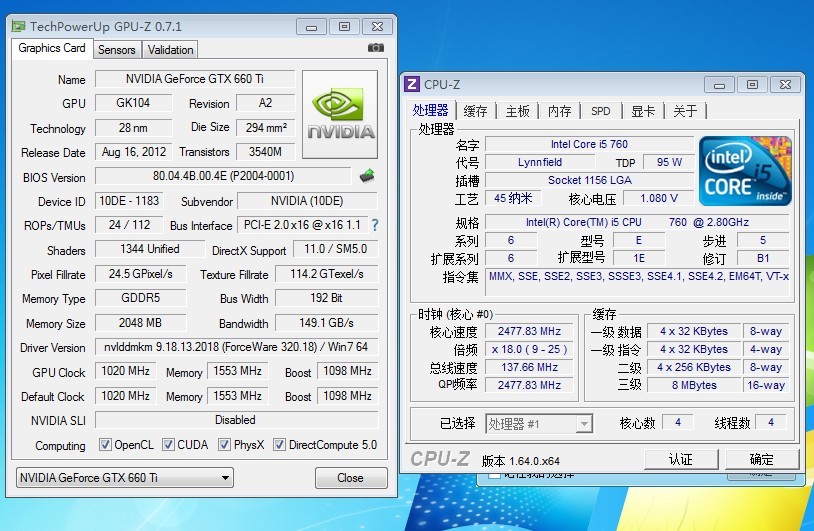Click the NVIDIA logo in GPU-Z
Screen dimensions: 814x531
[x=340, y=115]
